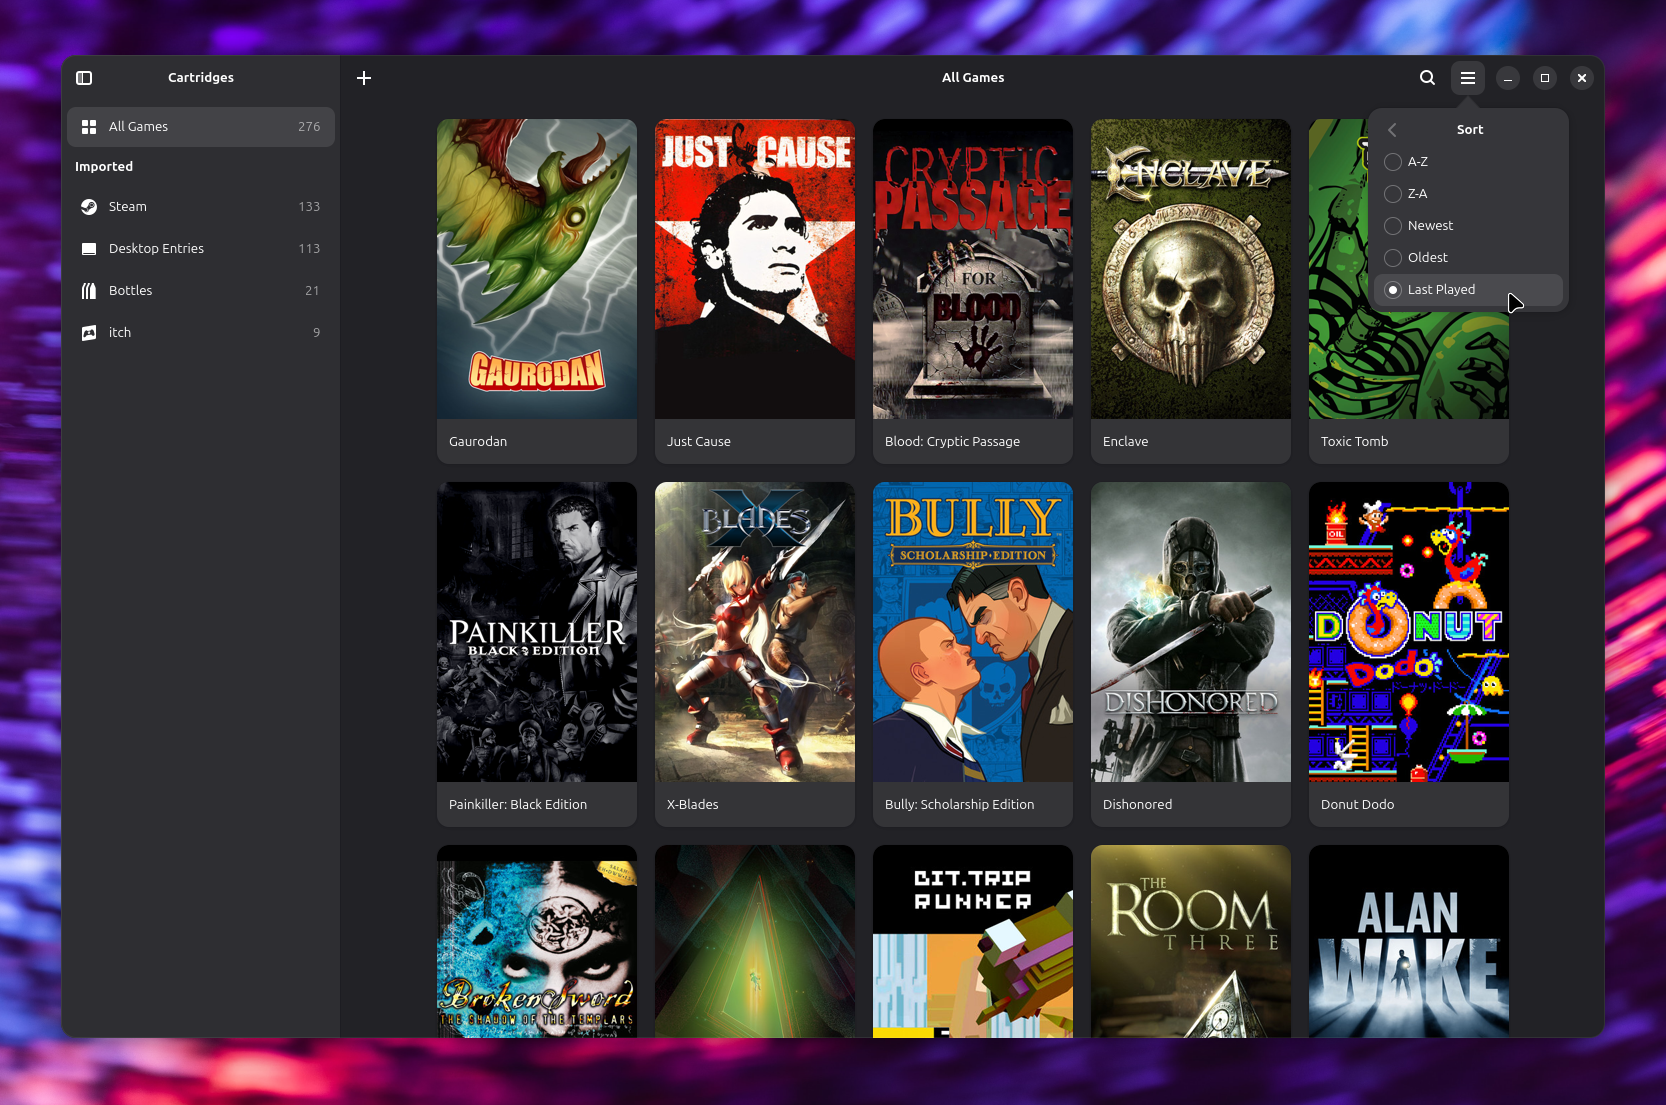Screen dimensions: 1666x1105
Task: Open Bit.Trip Runner game cover
Action: (x=973, y=941)
